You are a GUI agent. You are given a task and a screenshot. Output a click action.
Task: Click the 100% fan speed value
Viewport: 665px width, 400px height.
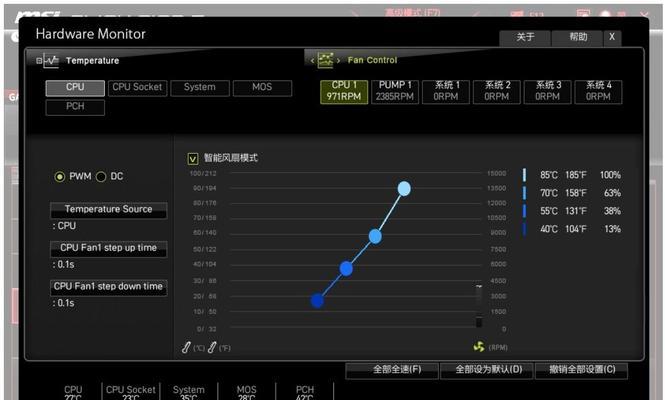(x=610, y=175)
